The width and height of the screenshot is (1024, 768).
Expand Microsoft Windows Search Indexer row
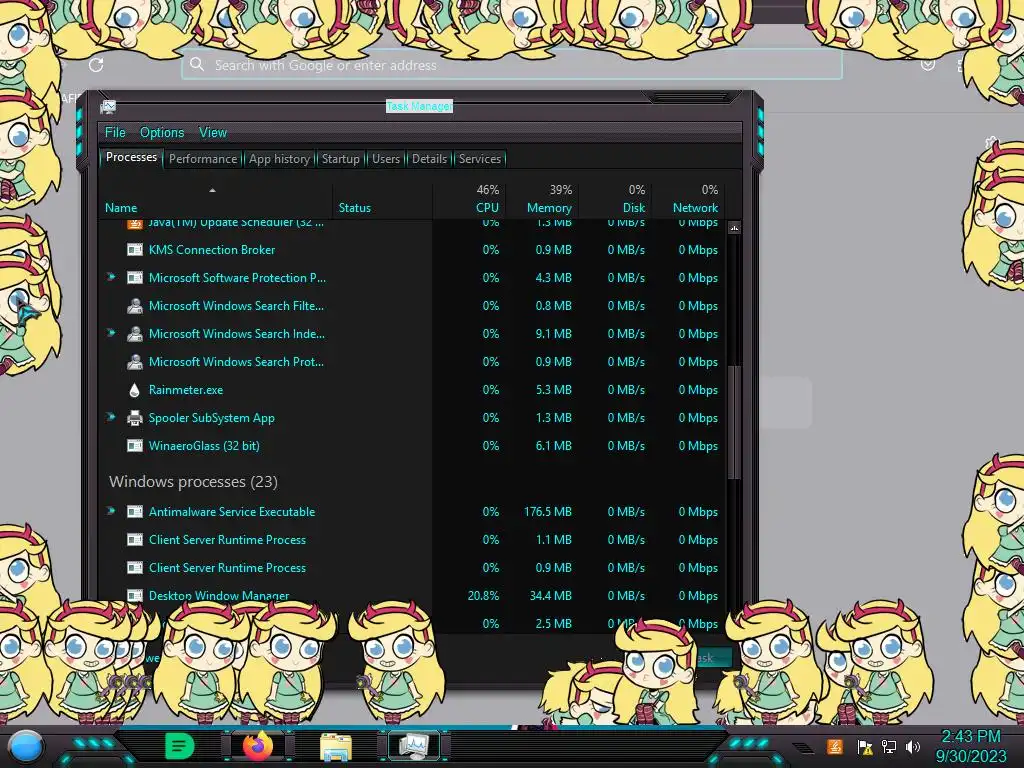(x=111, y=333)
